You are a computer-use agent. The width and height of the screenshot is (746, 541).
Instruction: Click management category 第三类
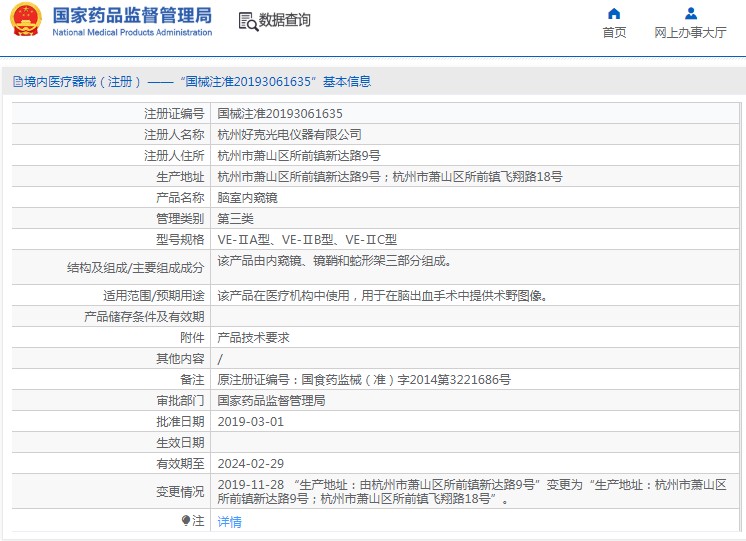coord(236,218)
